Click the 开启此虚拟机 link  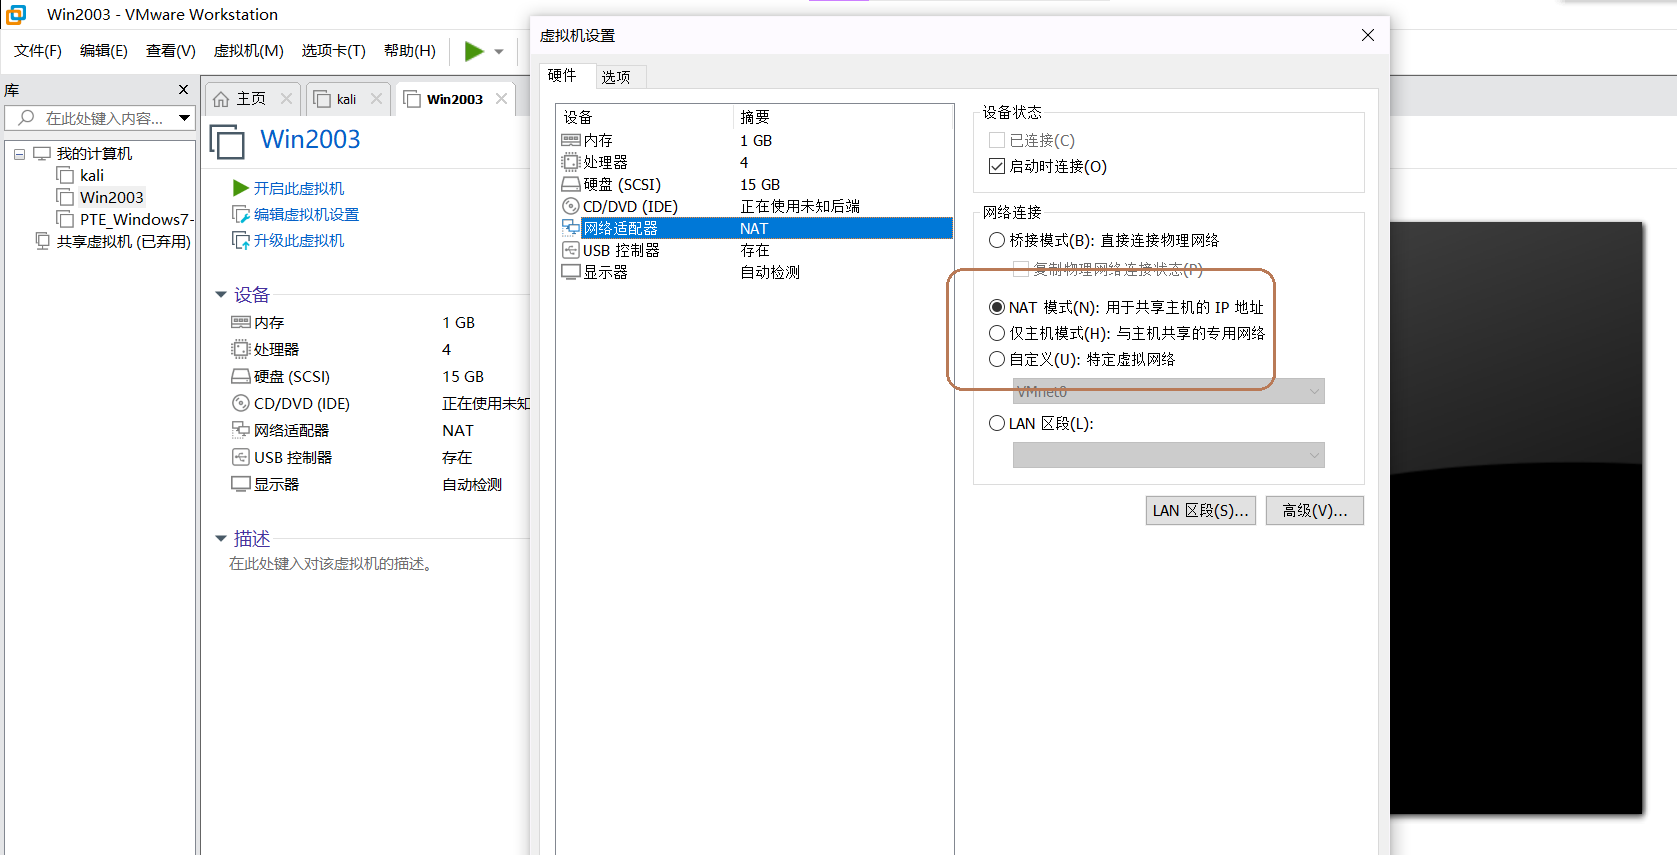[299, 188]
